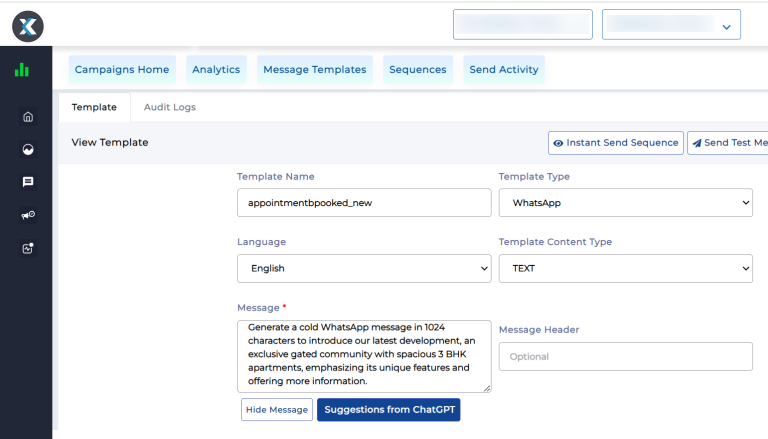The image size is (768, 439).
Task: Click the Send Test Message button
Action: (728, 143)
